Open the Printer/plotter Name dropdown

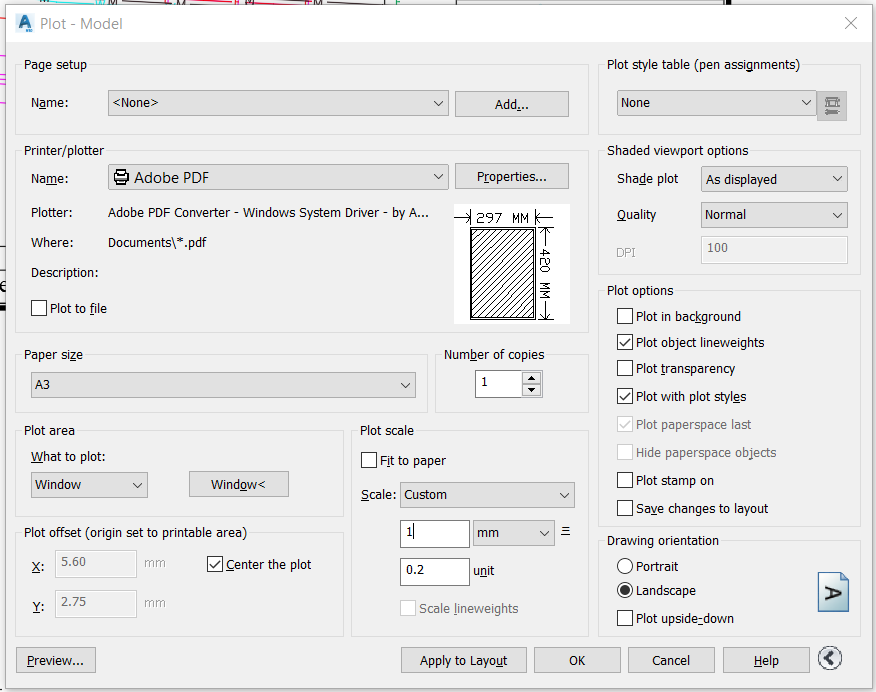[x=278, y=177]
